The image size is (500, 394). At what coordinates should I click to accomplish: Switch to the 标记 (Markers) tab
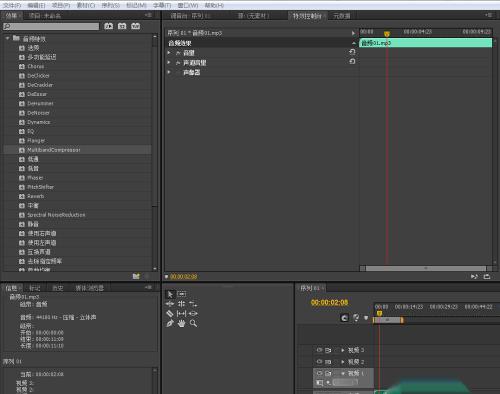pyautogui.click(x=35, y=288)
